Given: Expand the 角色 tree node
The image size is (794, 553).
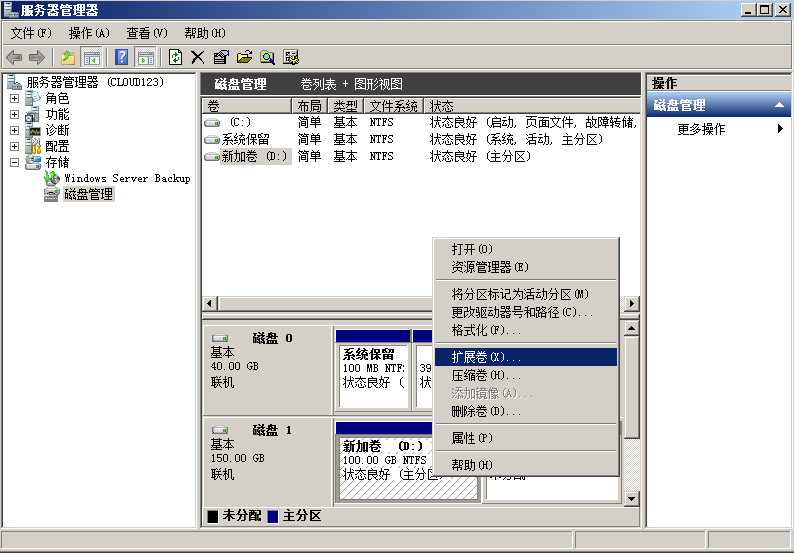Looking at the screenshot, I should 14,99.
